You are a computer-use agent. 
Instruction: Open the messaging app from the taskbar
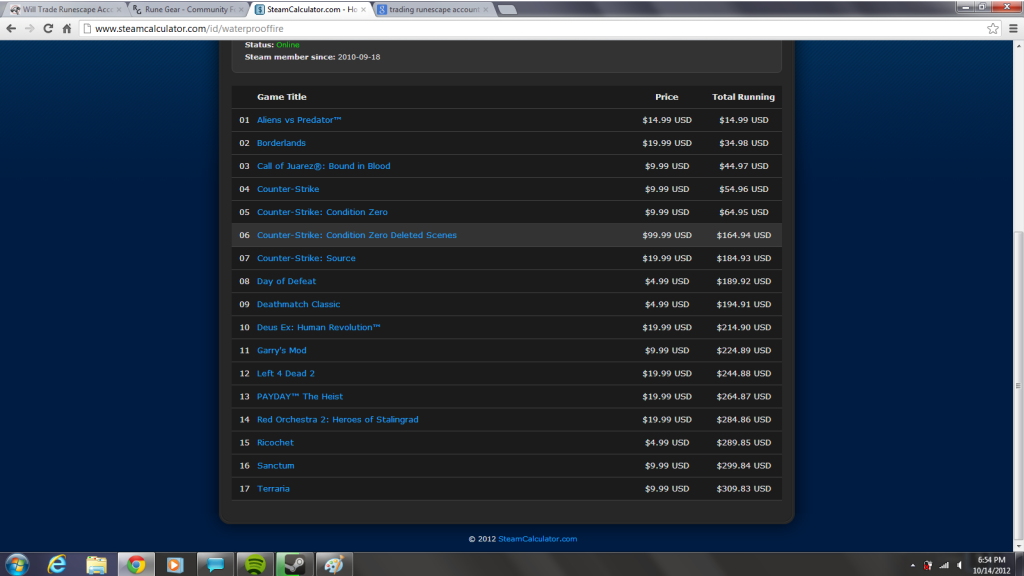coord(215,563)
